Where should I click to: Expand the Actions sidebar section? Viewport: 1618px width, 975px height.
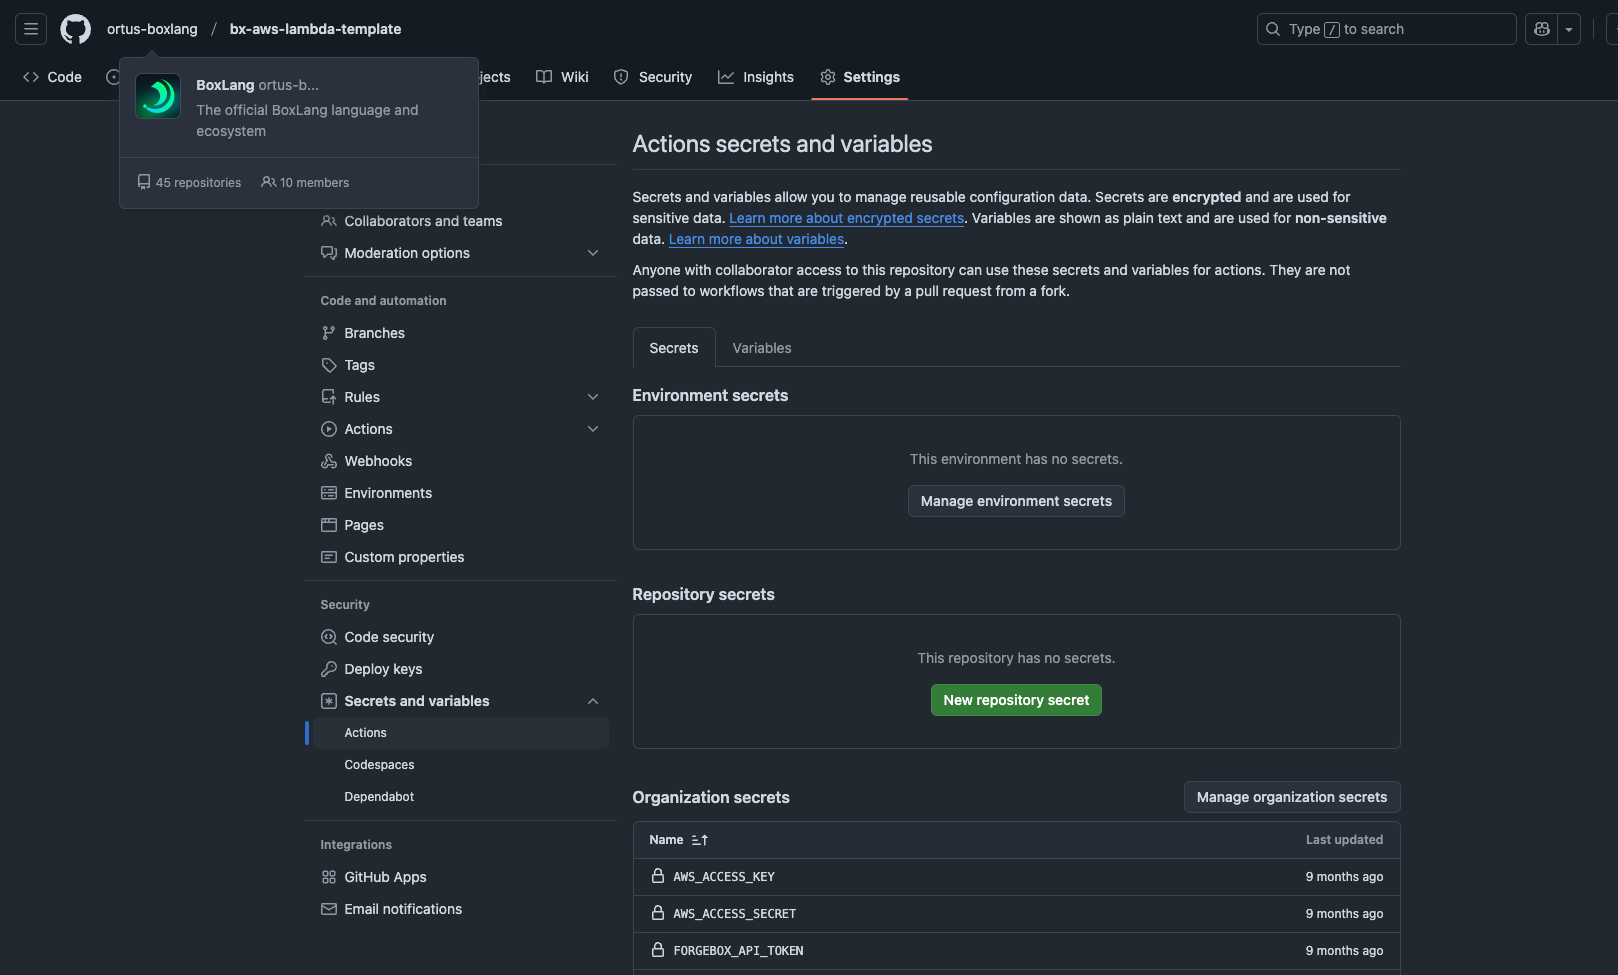[x=592, y=429]
